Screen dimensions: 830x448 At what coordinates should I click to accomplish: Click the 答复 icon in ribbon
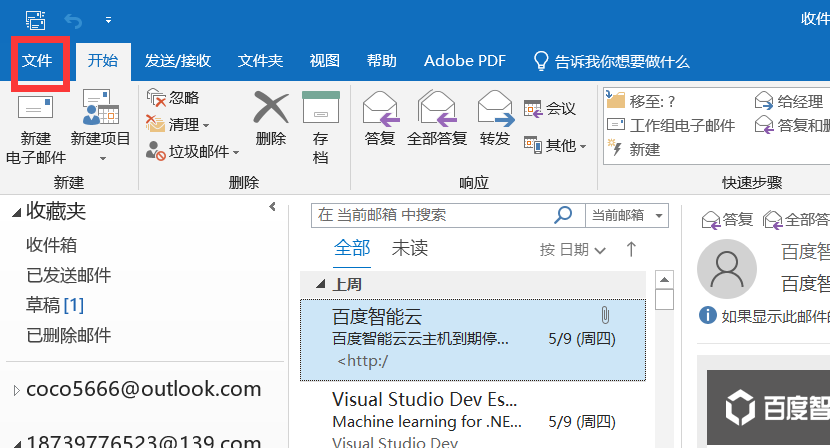(381, 108)
